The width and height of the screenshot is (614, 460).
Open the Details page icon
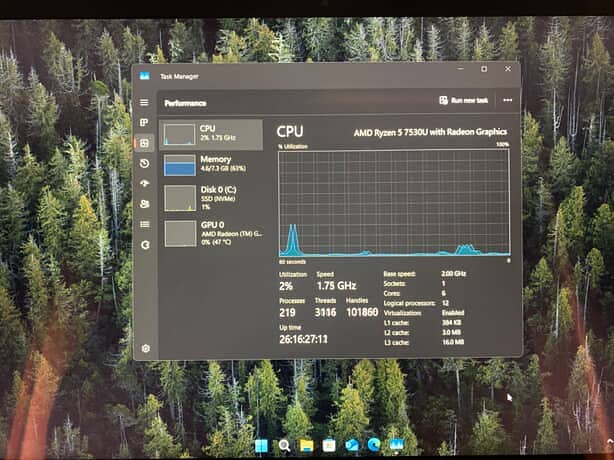(x=144, y=224)
